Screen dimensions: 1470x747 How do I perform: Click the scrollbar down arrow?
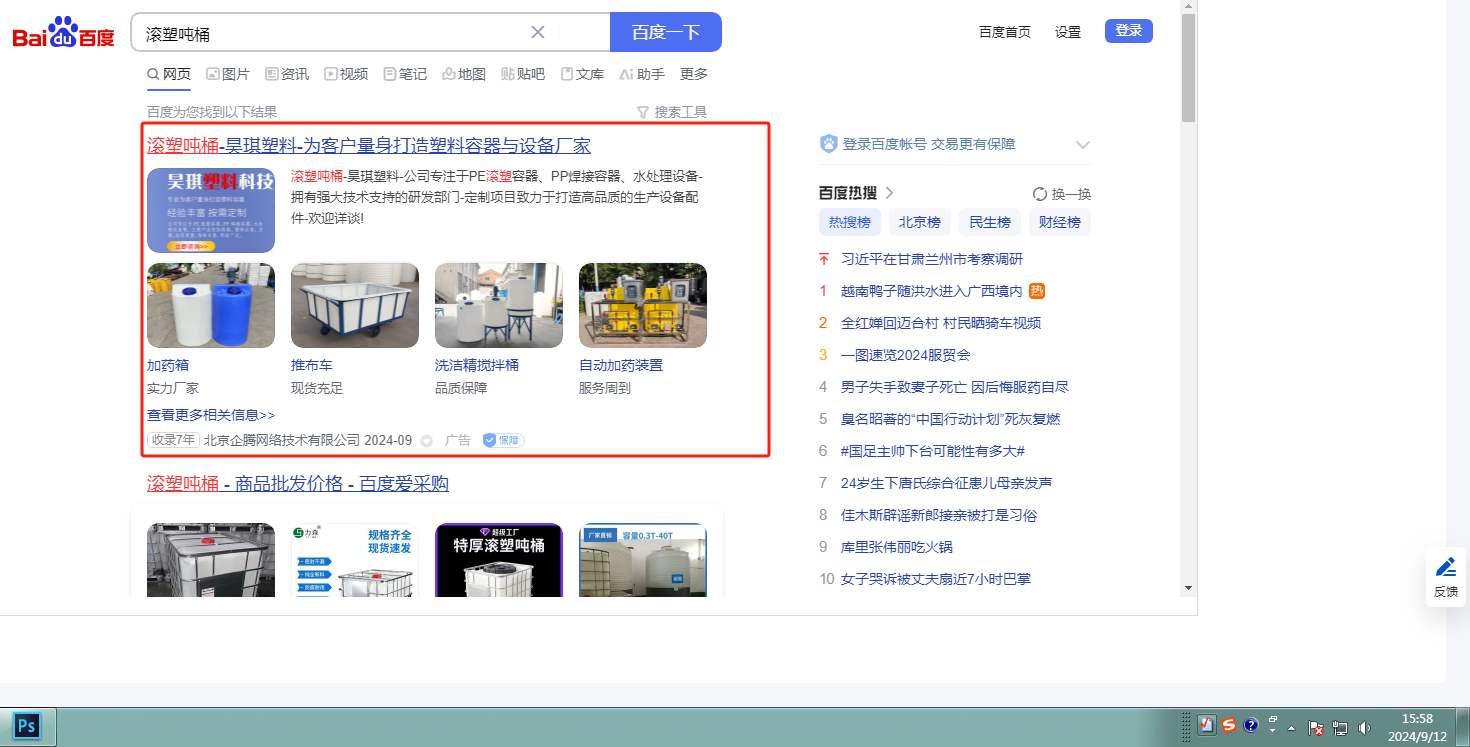1188,587
